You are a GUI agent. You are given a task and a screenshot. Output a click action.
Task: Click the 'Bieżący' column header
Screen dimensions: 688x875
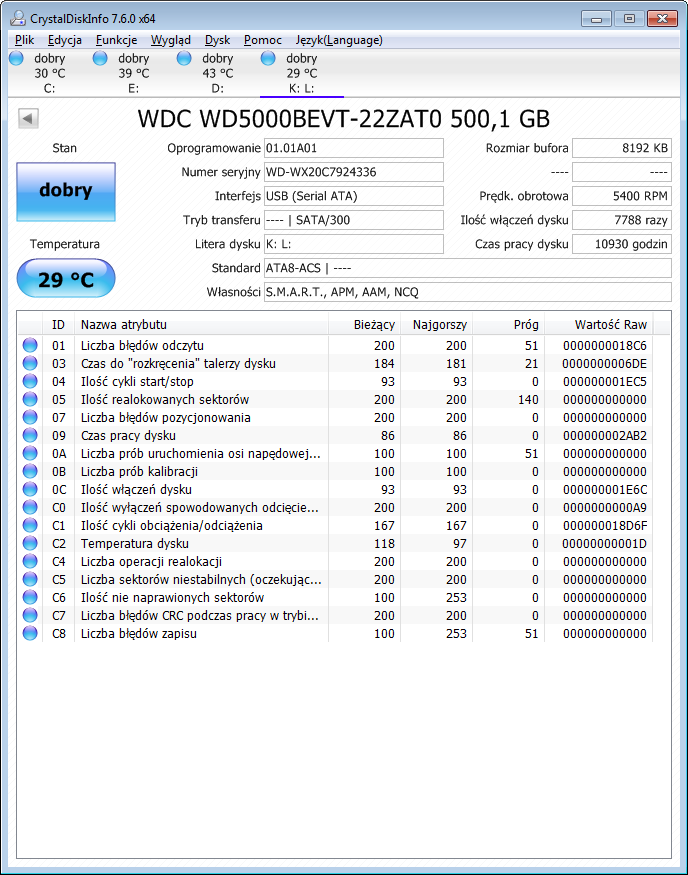coord(364,325)
